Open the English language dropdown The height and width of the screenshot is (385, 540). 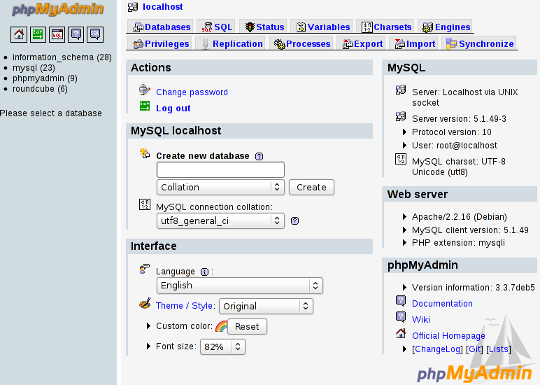240,285
